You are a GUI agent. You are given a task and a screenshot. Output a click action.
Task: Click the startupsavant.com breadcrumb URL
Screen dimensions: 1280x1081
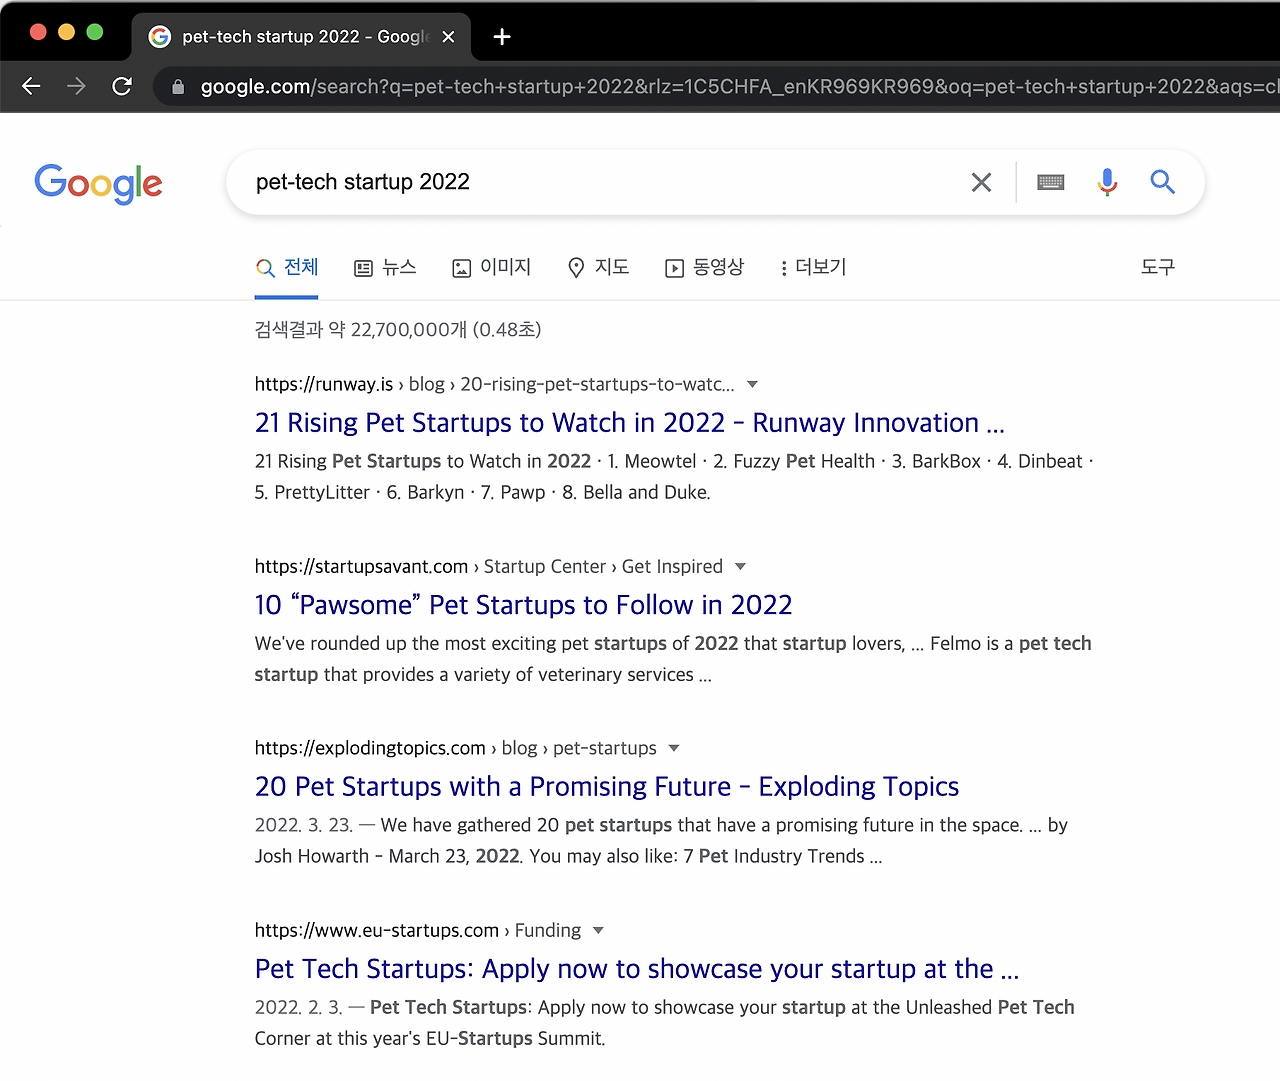point(489,566)
